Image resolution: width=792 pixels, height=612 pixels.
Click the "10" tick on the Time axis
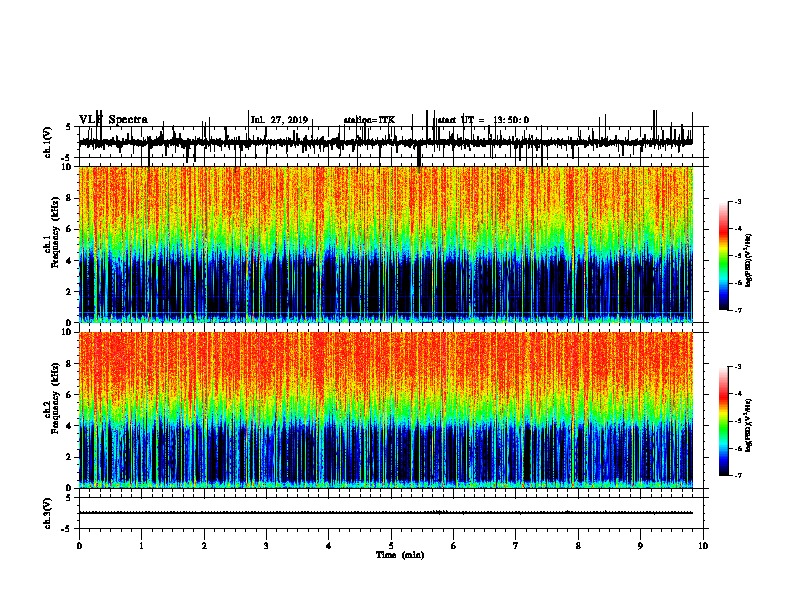pos(703,546)
